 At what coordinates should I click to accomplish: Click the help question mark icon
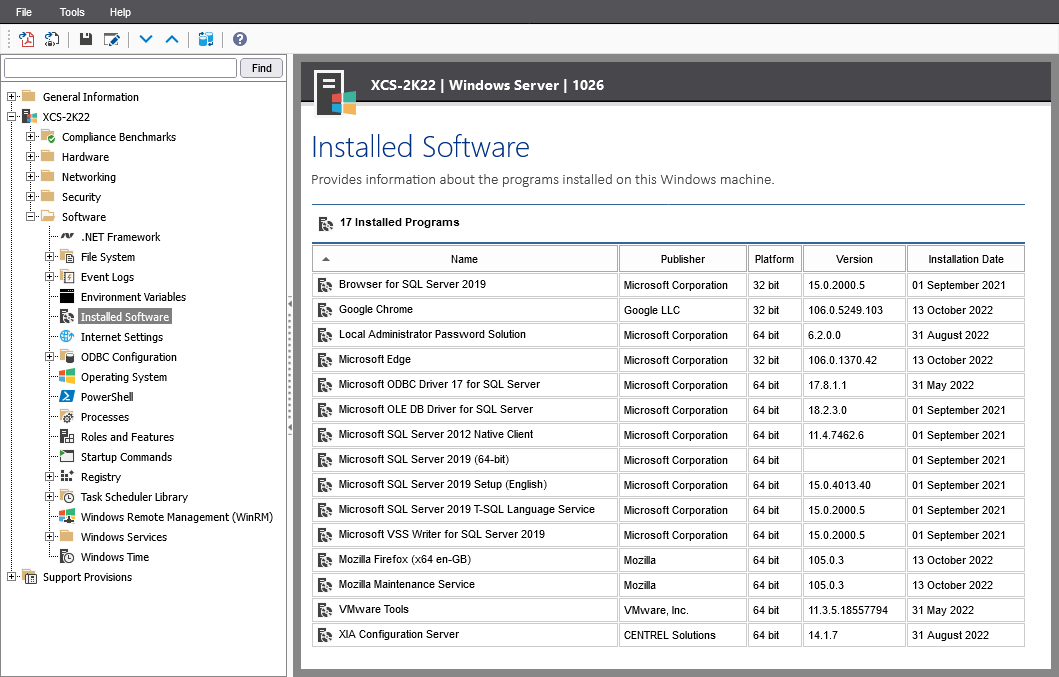(x=240, y=39)
